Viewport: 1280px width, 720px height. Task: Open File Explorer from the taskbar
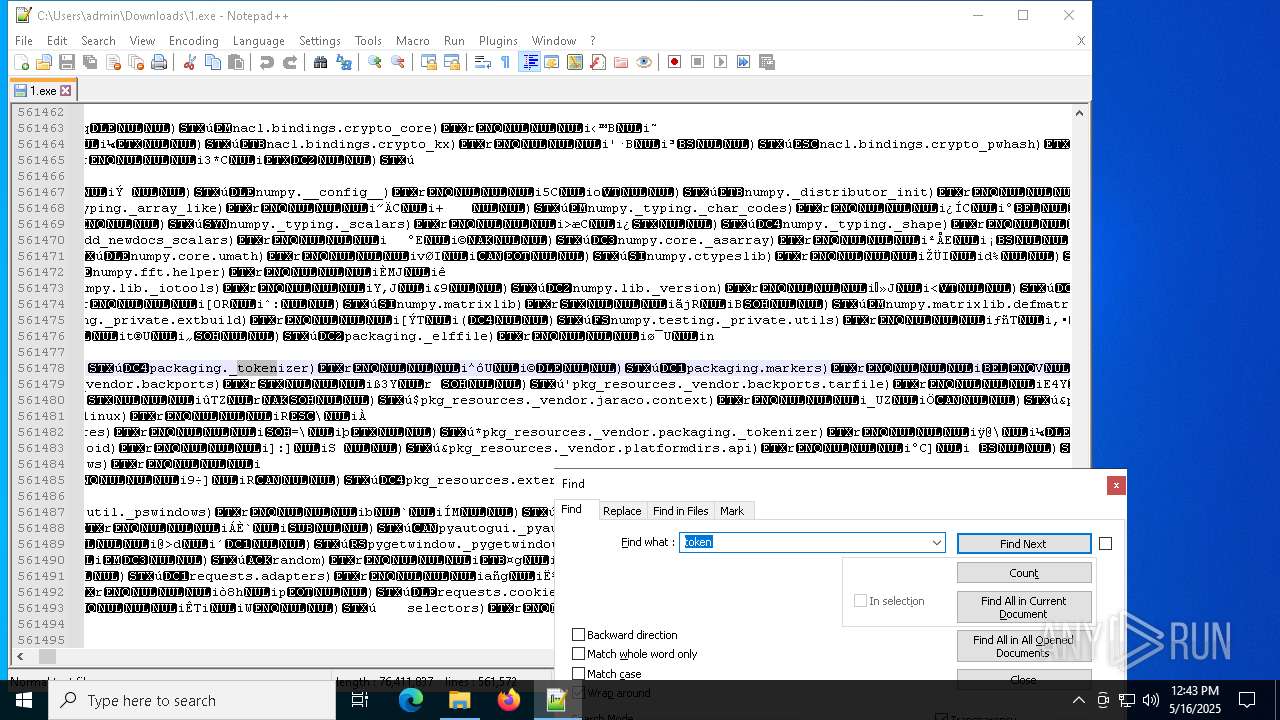(x=460, y=700)
